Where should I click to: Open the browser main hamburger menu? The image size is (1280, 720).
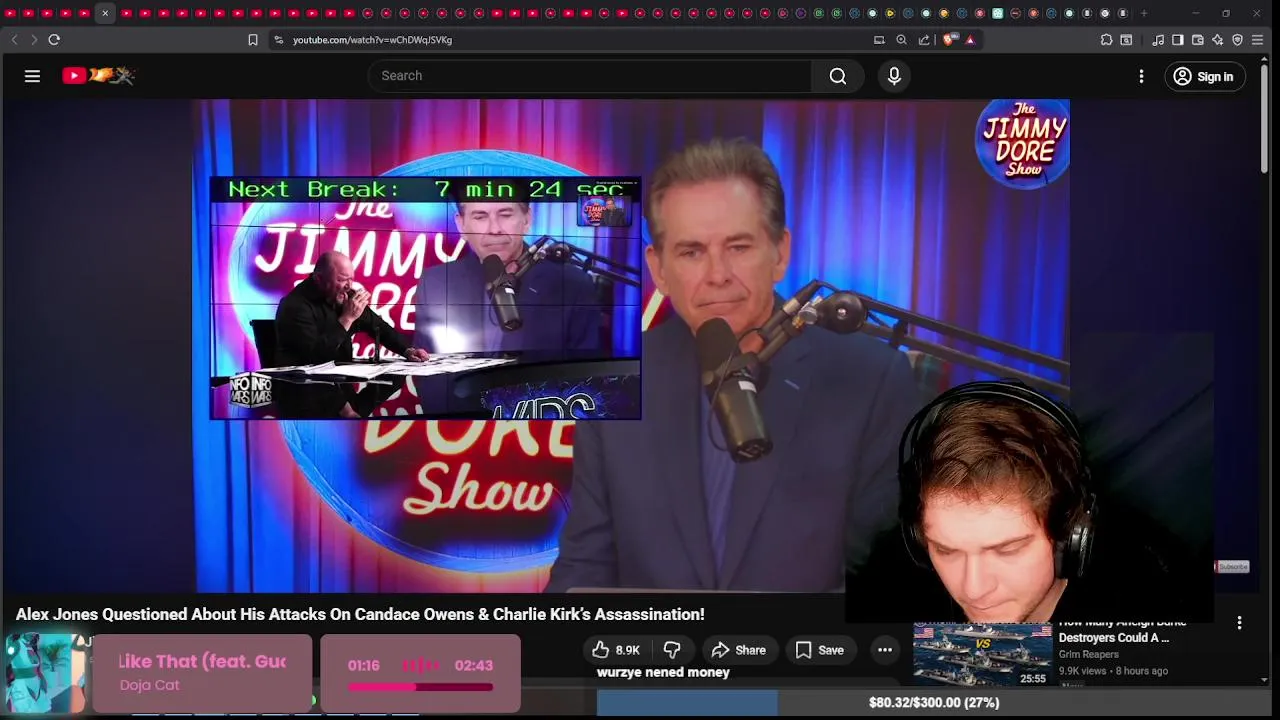[x=1258, y=40]
